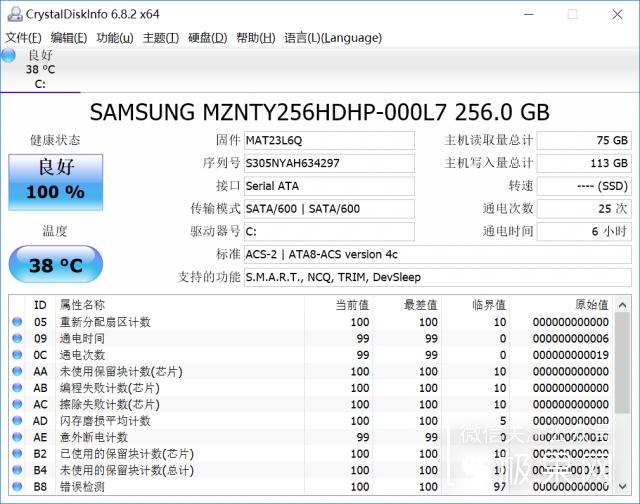
Task: Click the serial number field S305NYAH634297
Action: (329, 163)
